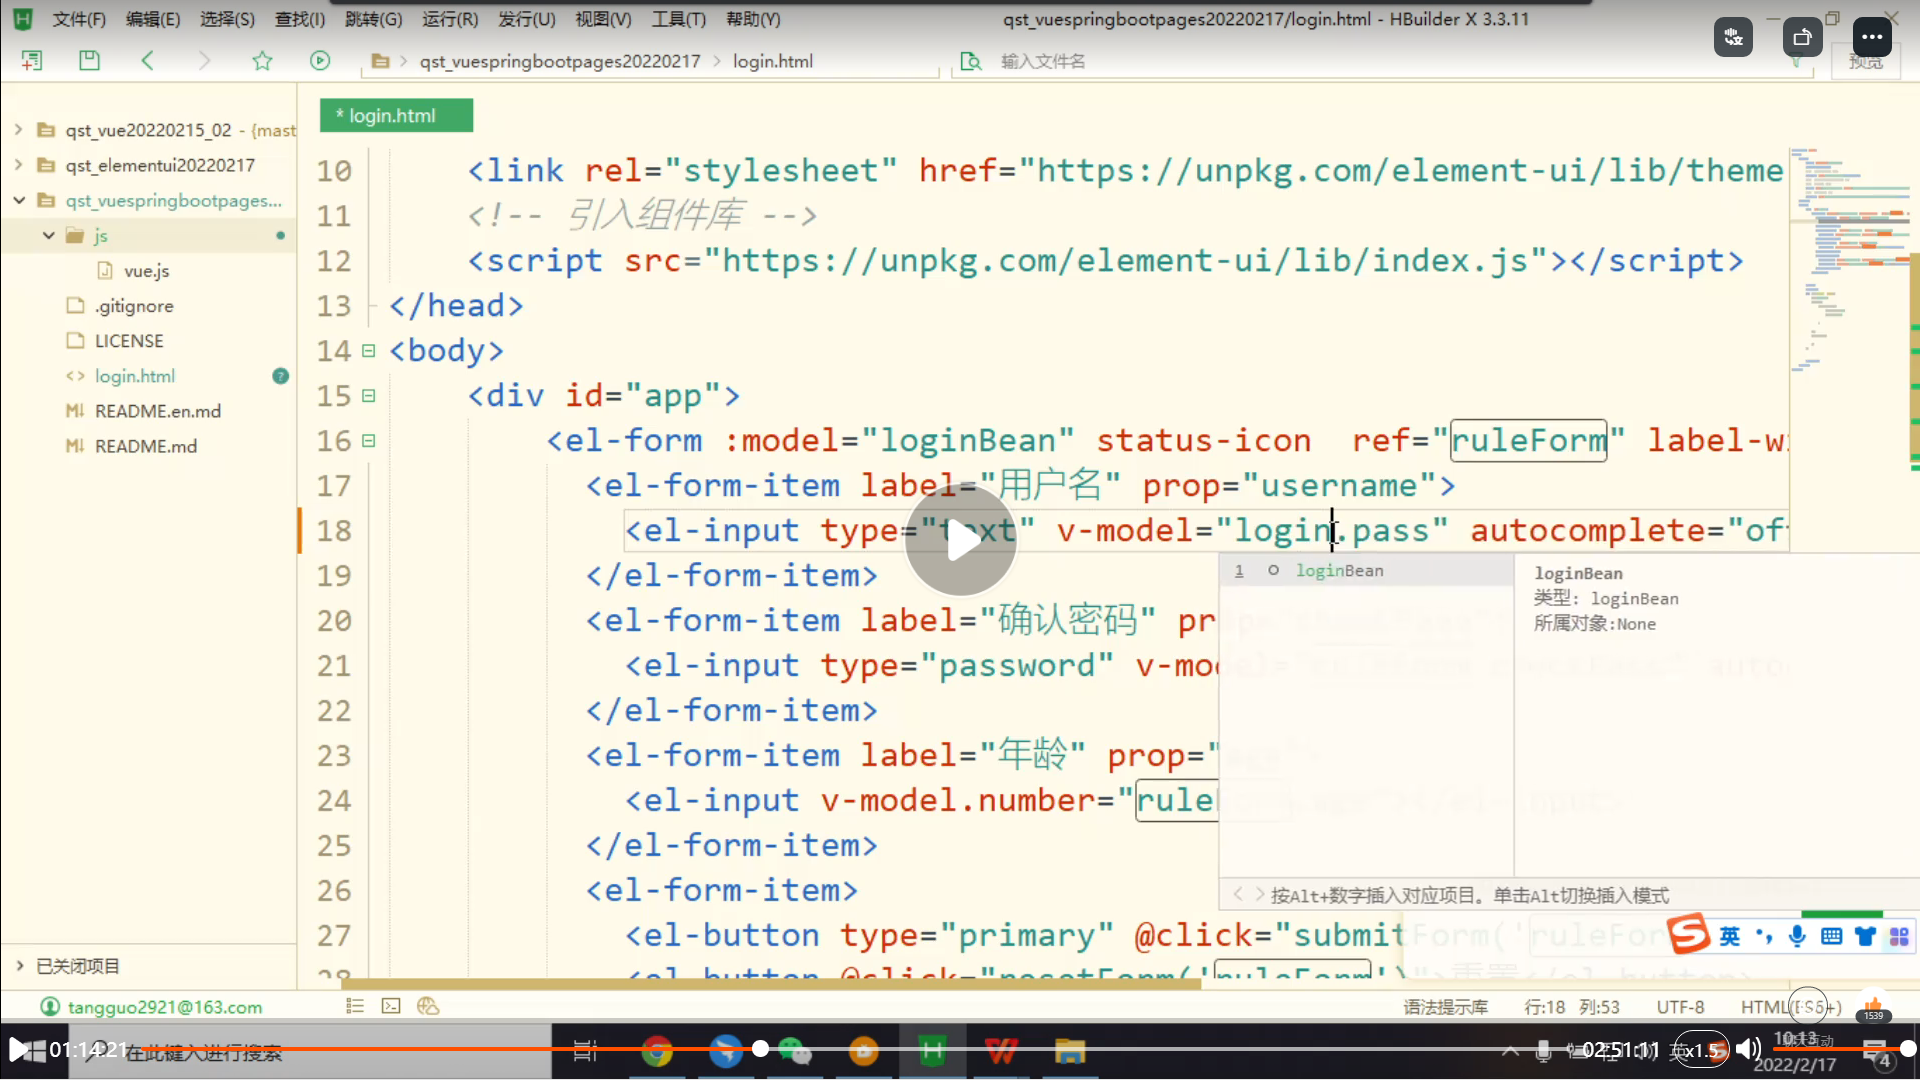Image resolution: width=1920 pixels, height=1080 pixels.
Task: Open the 文件(F) menu
Action: pos(79,19)
